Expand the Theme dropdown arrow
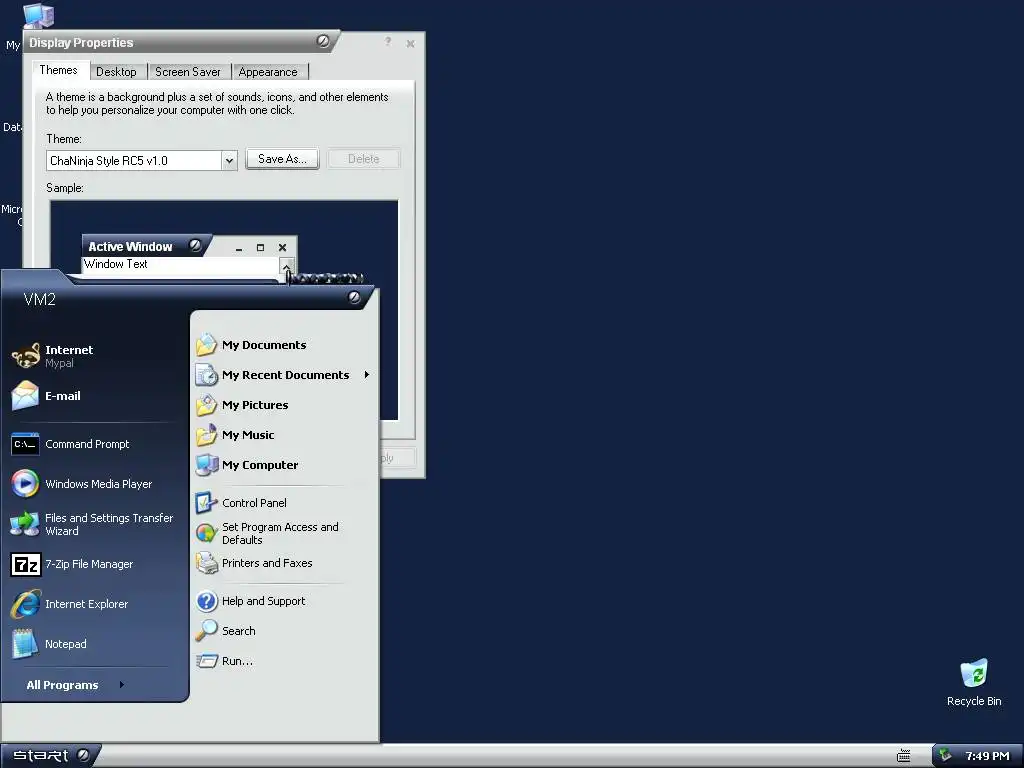 coord(229,161)
